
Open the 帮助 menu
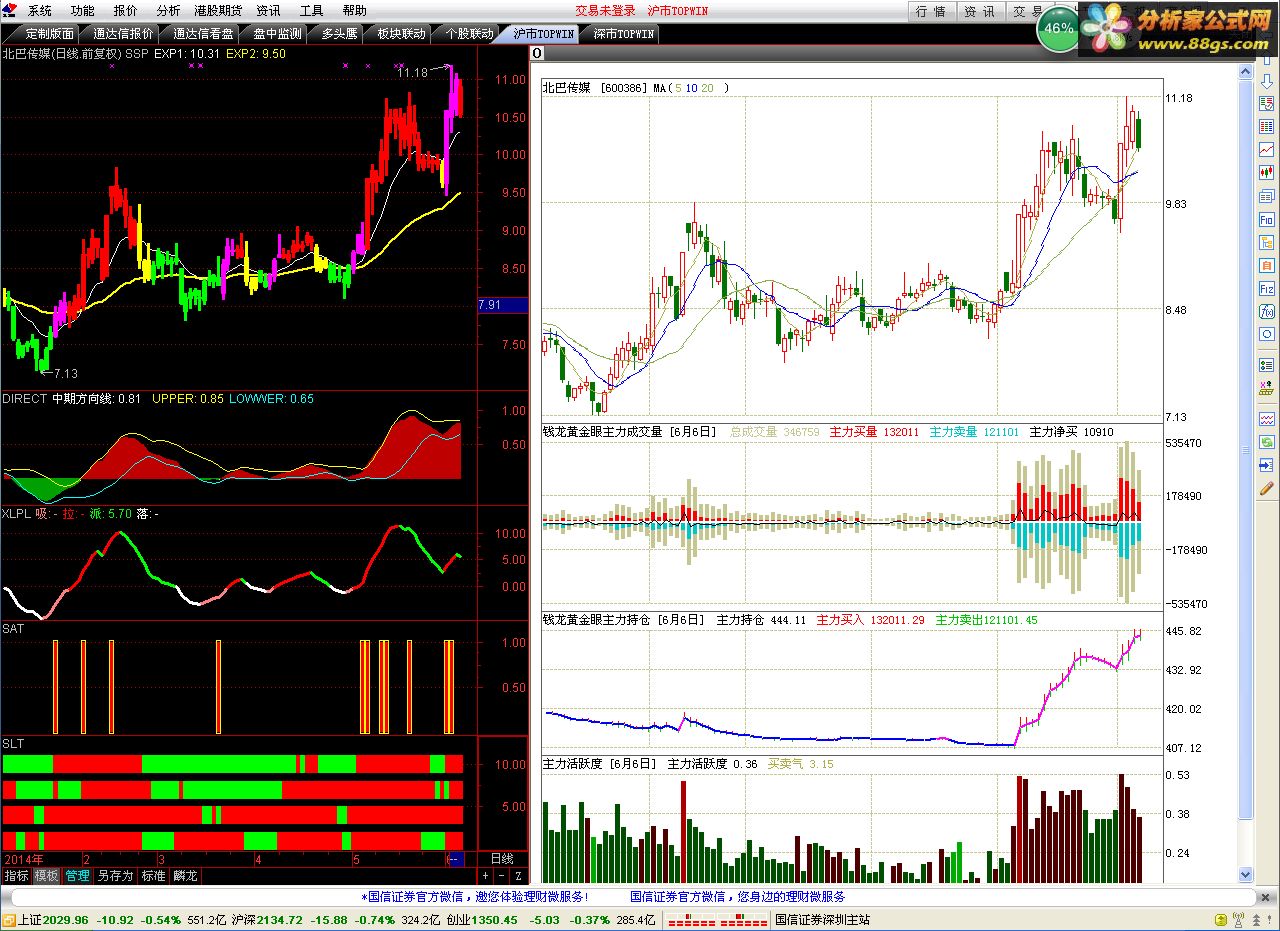[354, 11]
